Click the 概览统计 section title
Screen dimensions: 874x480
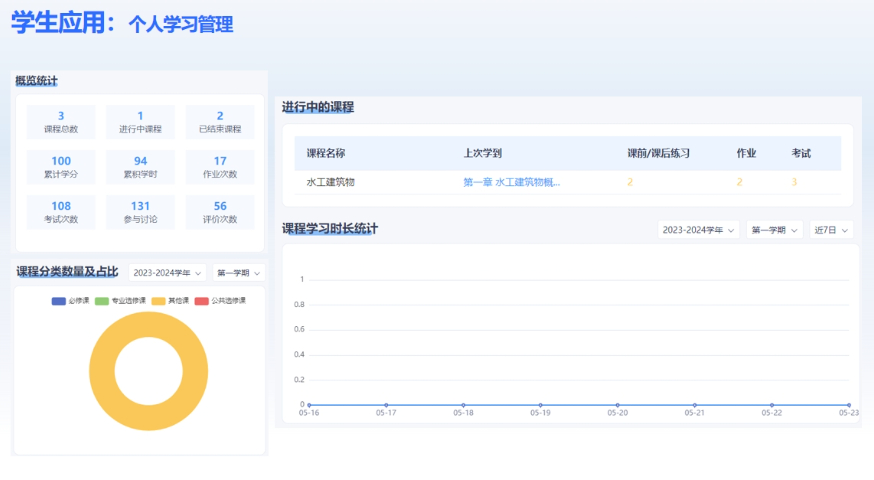(36, 81)
